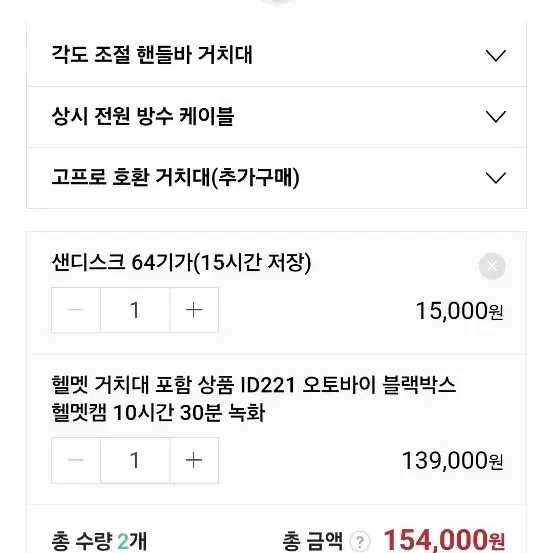Expand the 상시 전원 방수 케이블 option
This screenshot has height=553, width=553.
tap(276, 117)
